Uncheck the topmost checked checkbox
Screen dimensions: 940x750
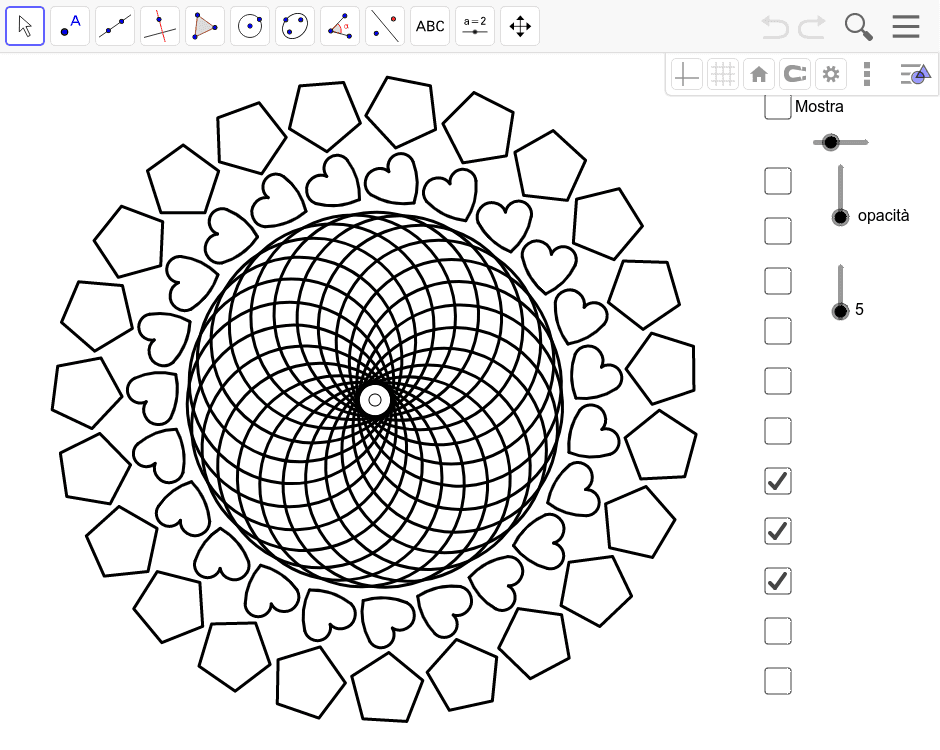point(778,481)
